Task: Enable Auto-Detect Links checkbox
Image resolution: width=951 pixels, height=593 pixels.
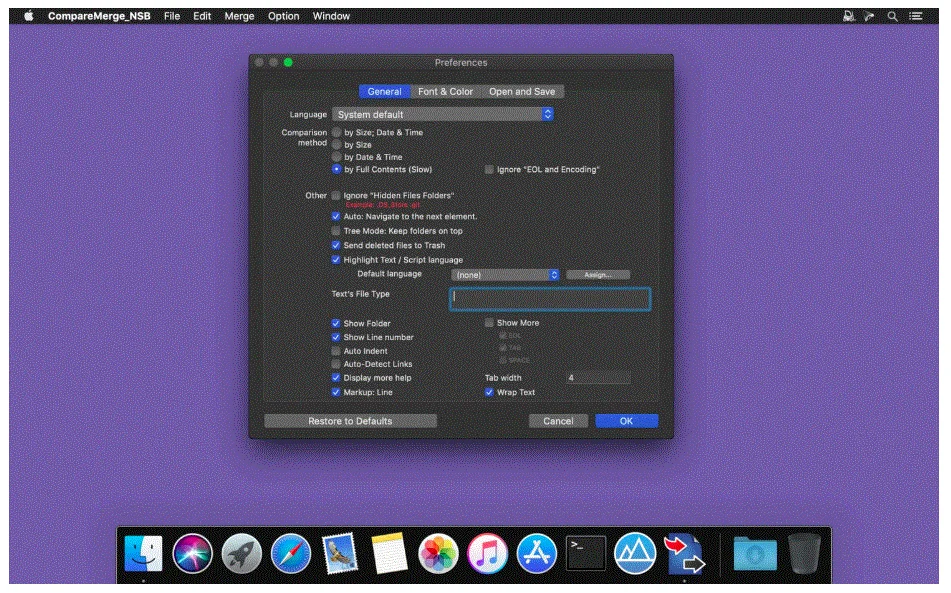Action: pos(335,364)
